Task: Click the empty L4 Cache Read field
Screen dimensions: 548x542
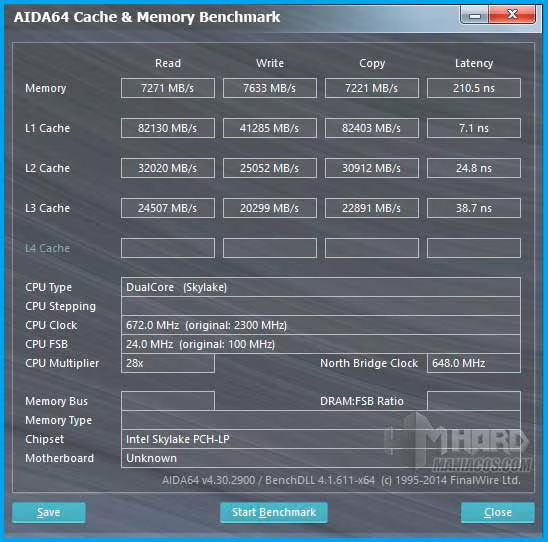Action: click(x=168, y=248)
